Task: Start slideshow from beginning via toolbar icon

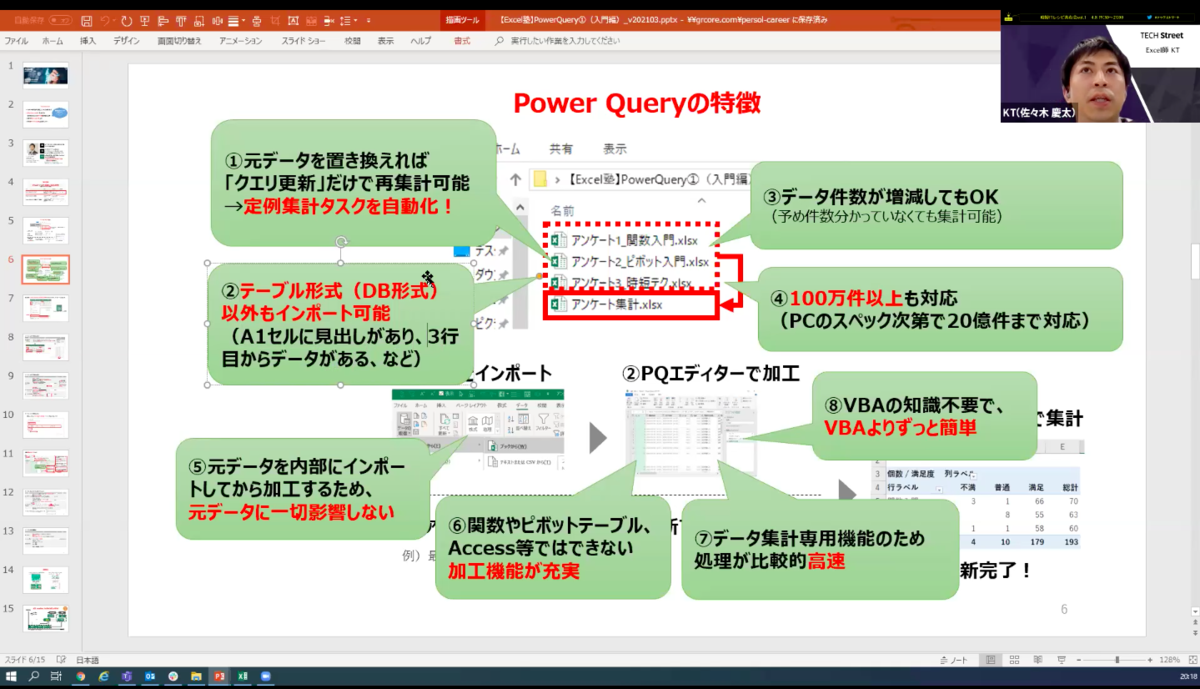Action: [147, 20]
